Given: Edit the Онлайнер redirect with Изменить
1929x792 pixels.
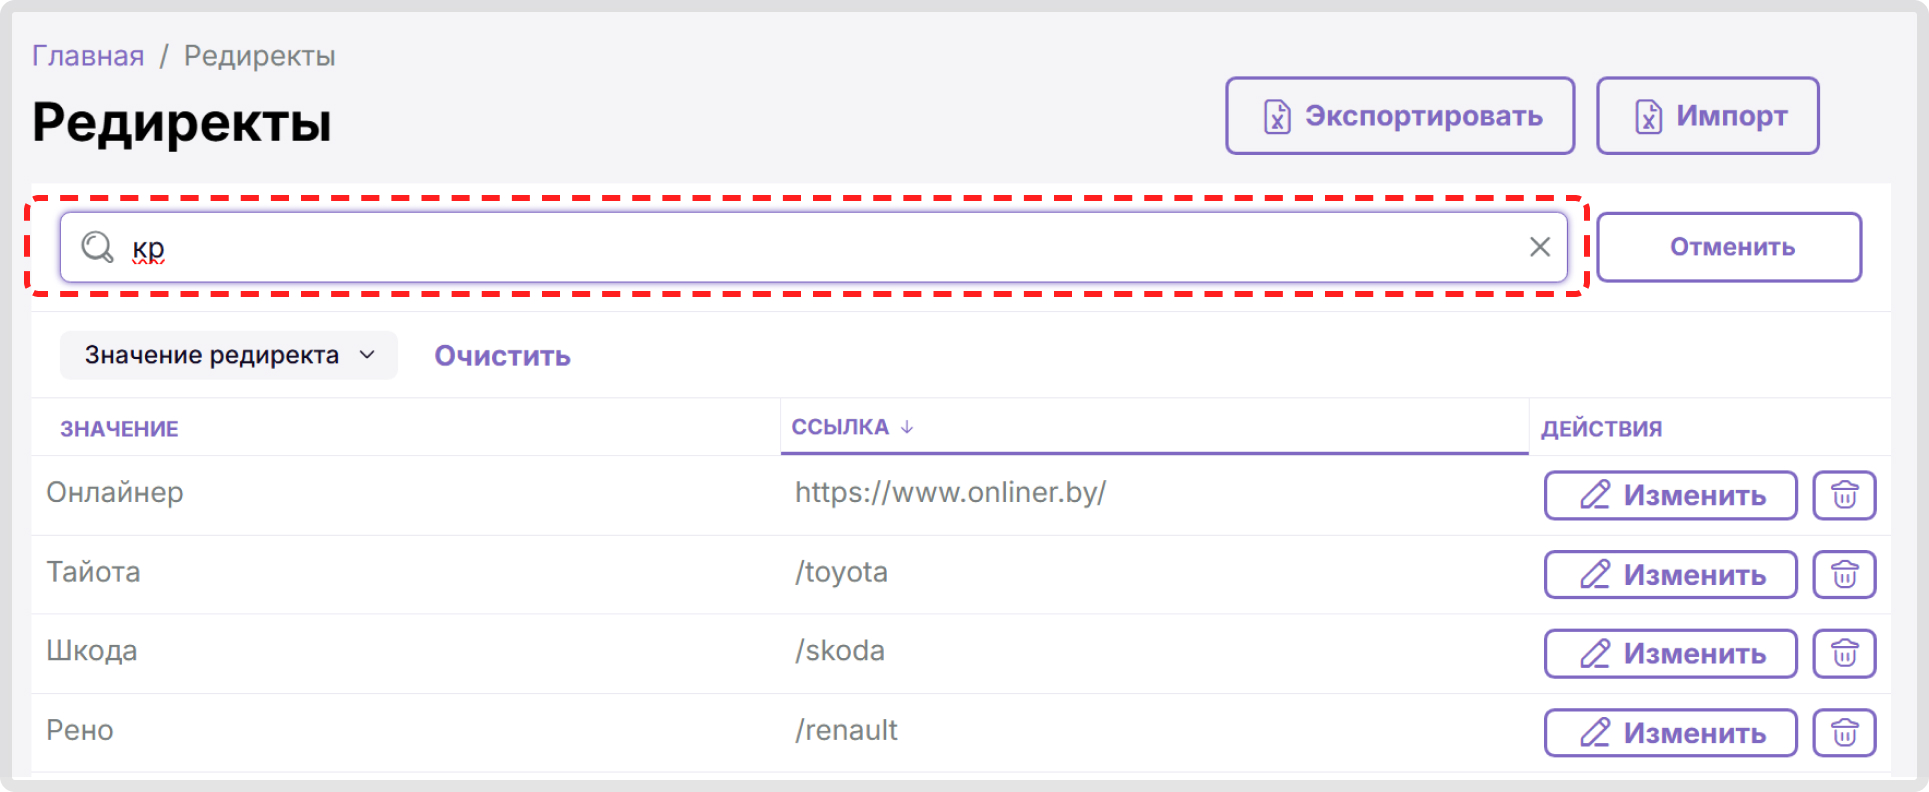Looking at the screenshot, I should (1670, 495).
